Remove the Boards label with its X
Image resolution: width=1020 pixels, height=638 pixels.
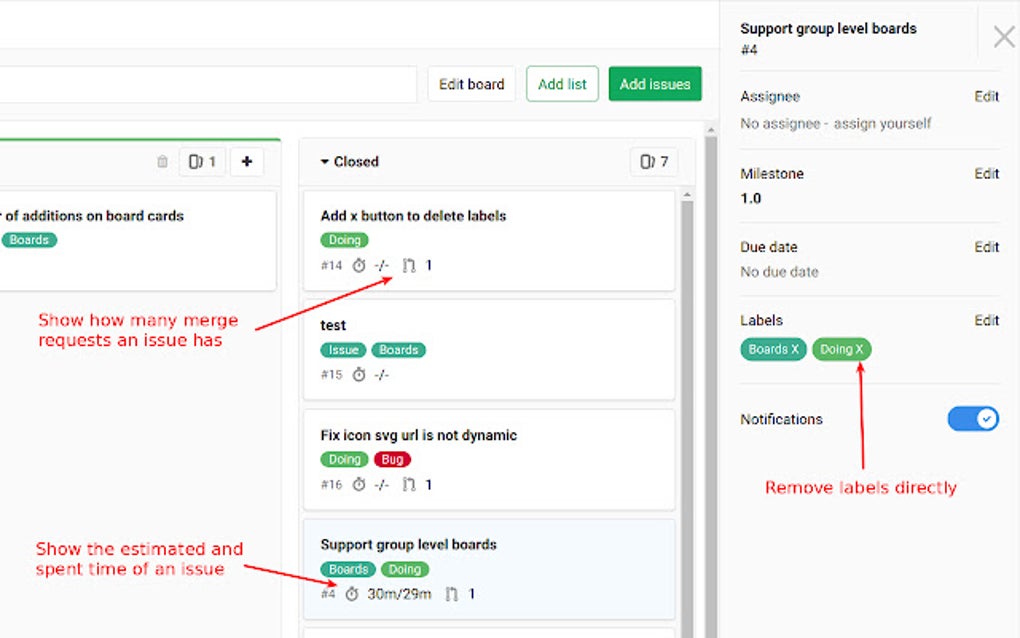(793, 349)
